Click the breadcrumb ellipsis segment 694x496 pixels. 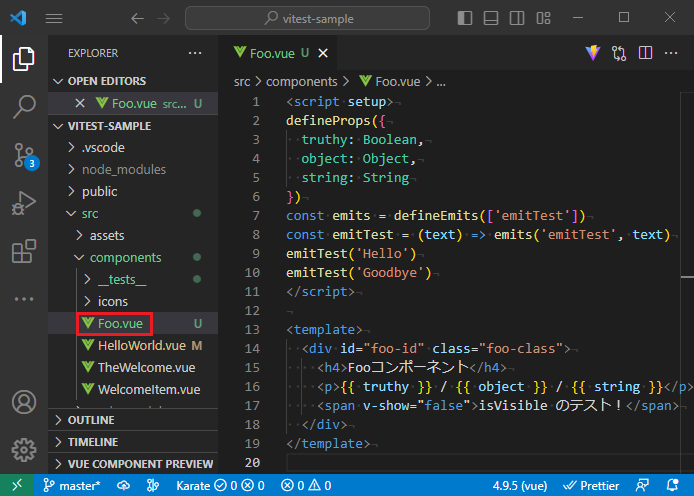tap(441, 81)
